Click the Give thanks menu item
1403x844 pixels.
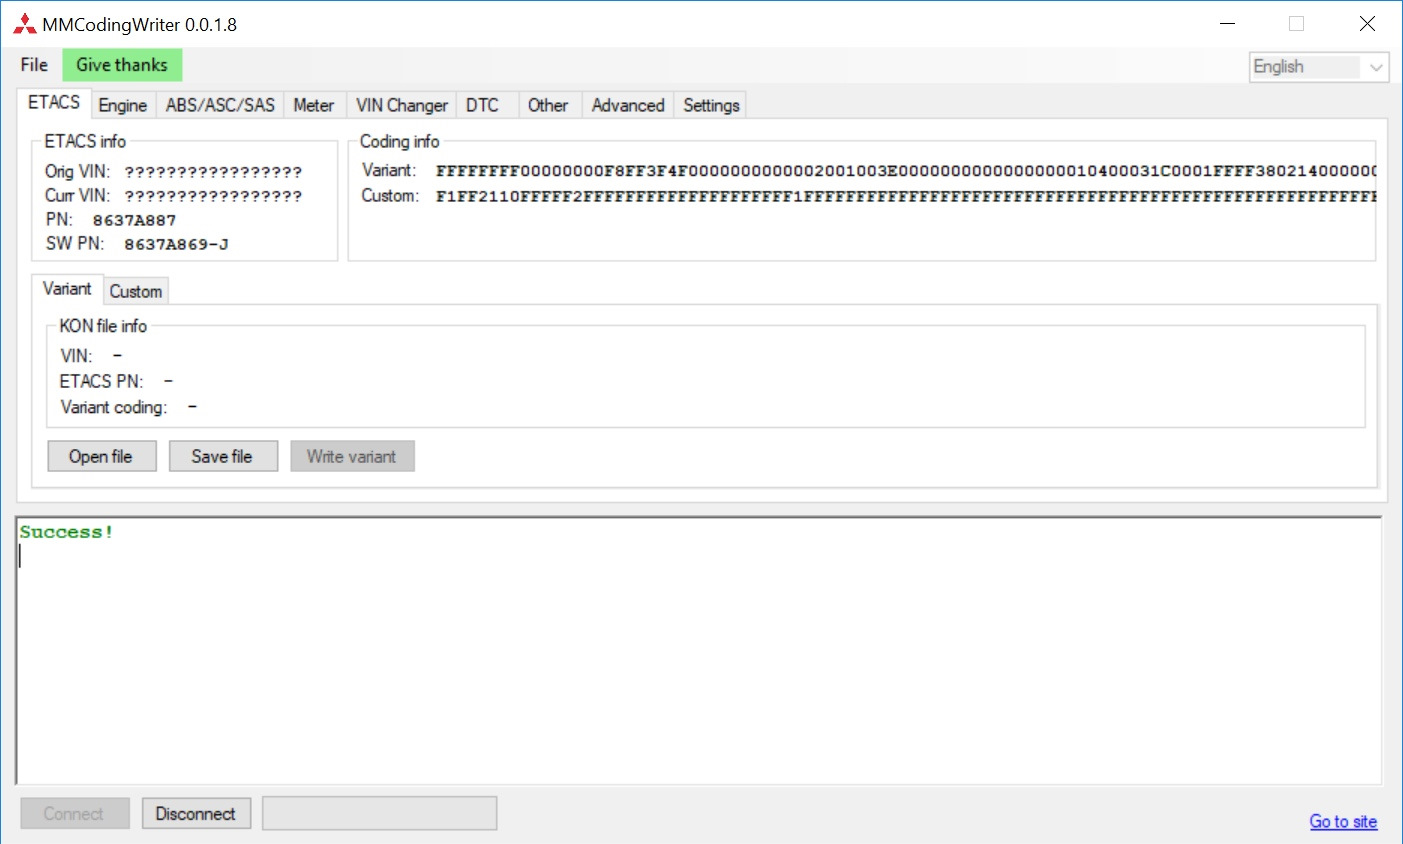point(122,64)
